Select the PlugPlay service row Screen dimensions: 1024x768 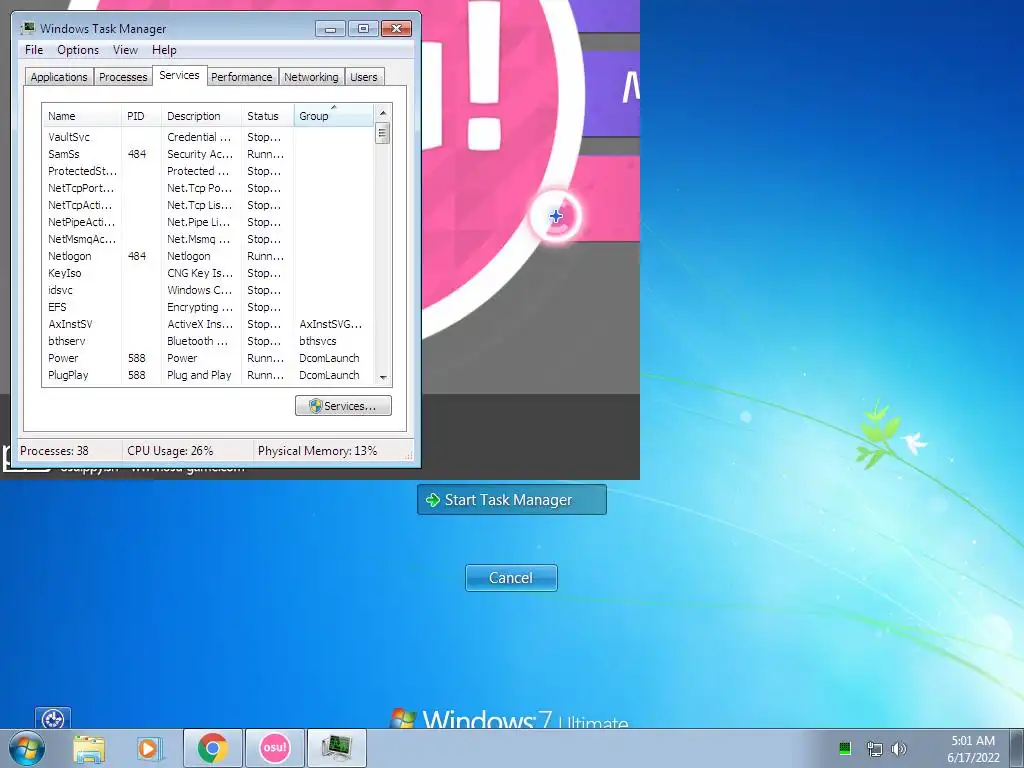pos(208,375)
